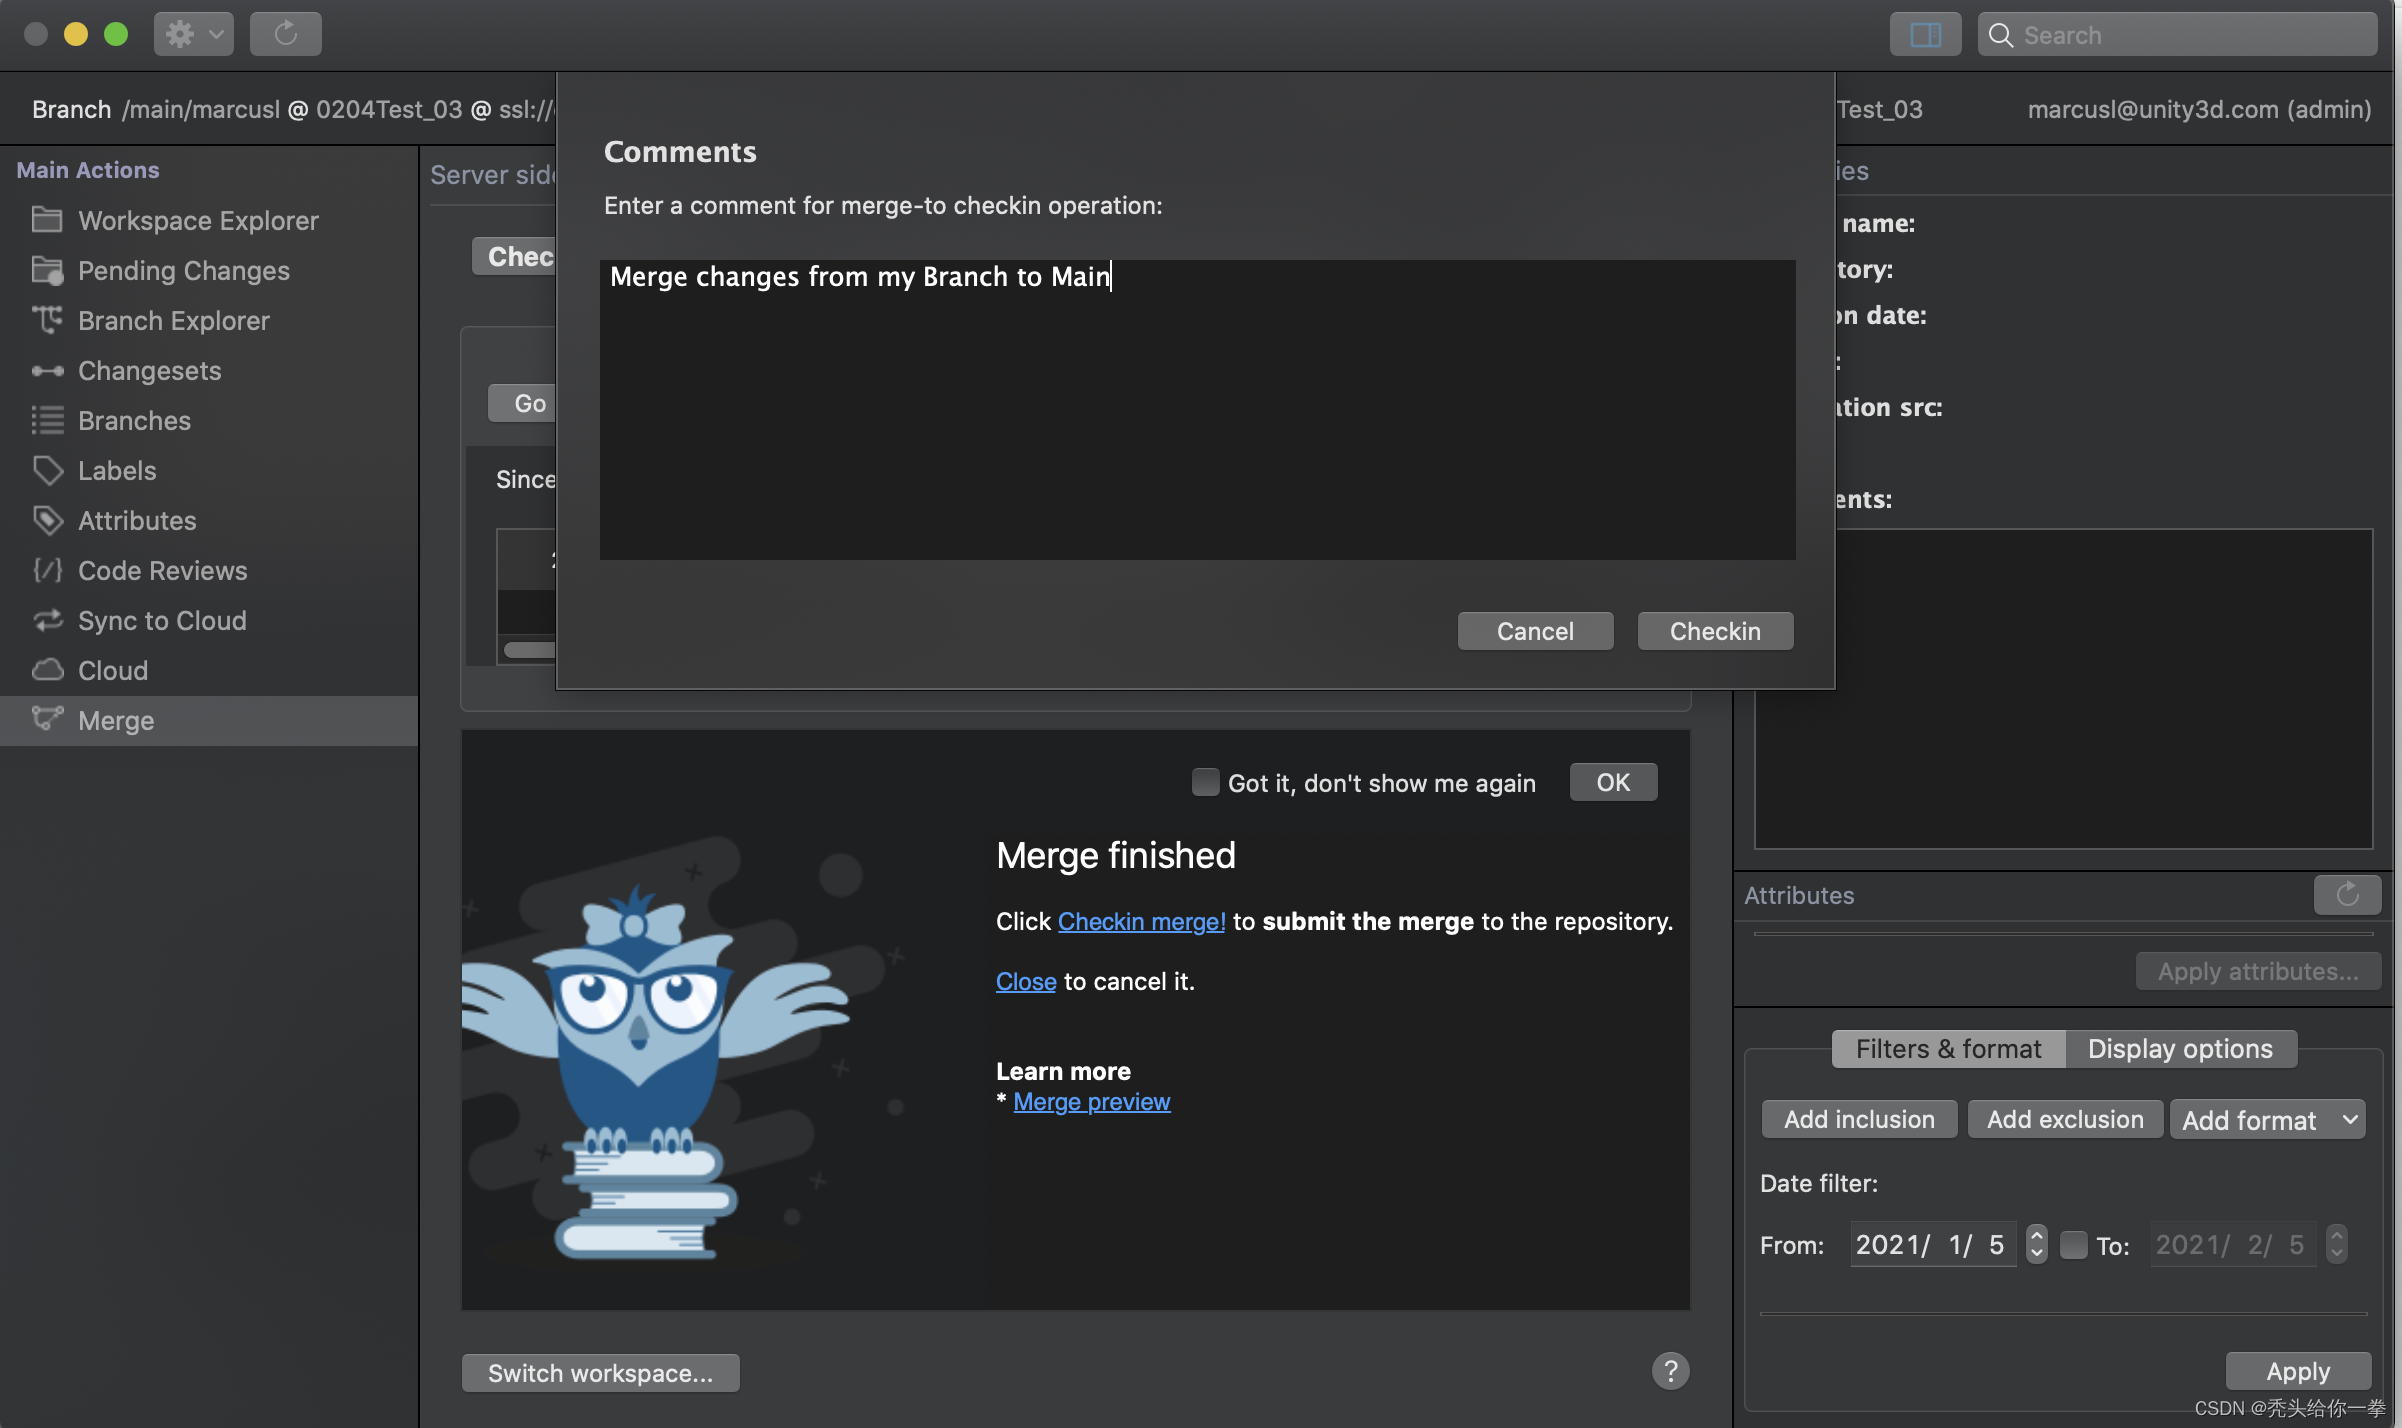The image size is (2402, 1428).
Task: Enable the To date filter checkbox
Action: click(x=2074, y=1245)
